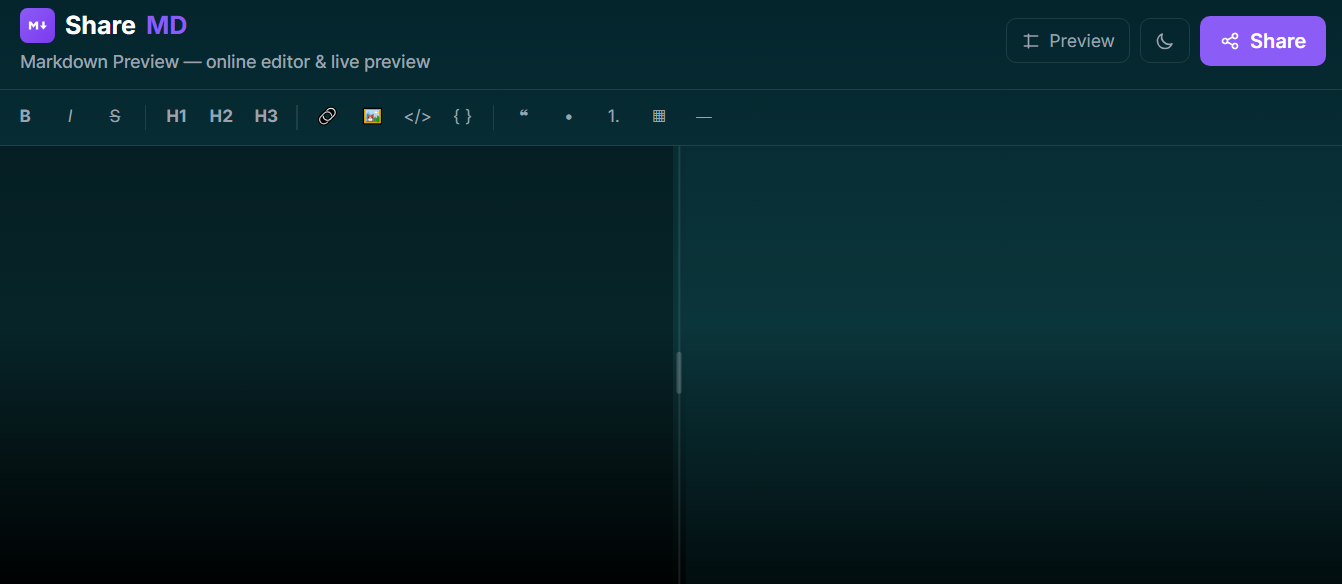
Task: Insert H1 heading
Action: [x=177, y=116]
